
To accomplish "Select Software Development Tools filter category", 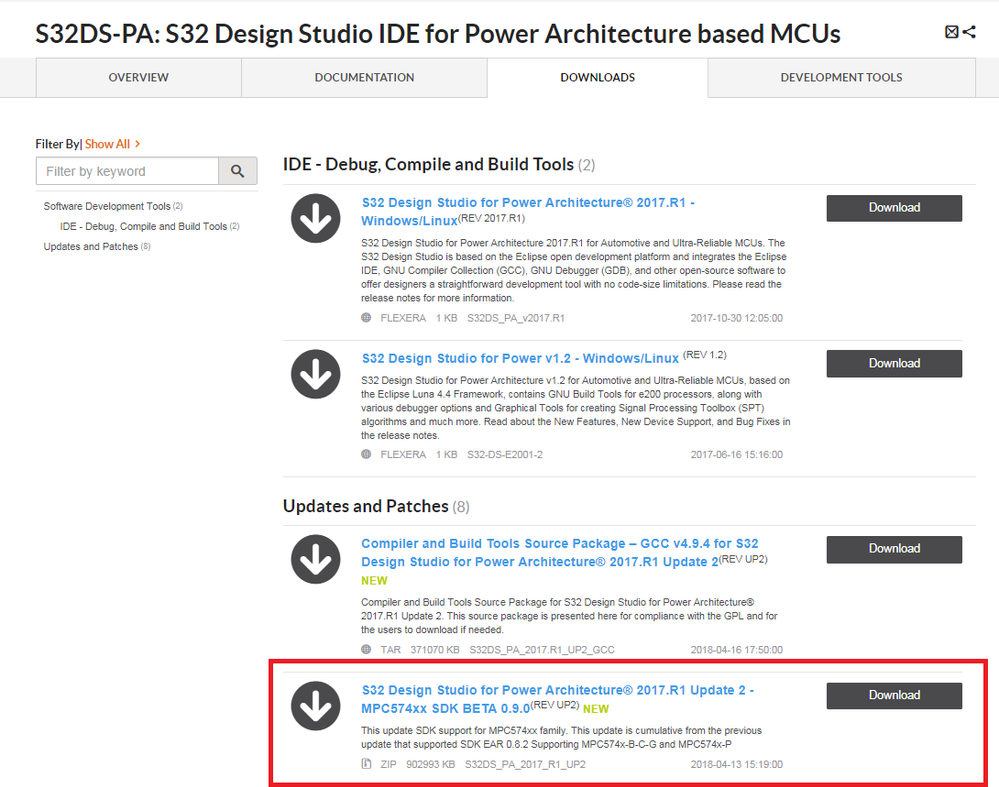I will tap(107, 206).
